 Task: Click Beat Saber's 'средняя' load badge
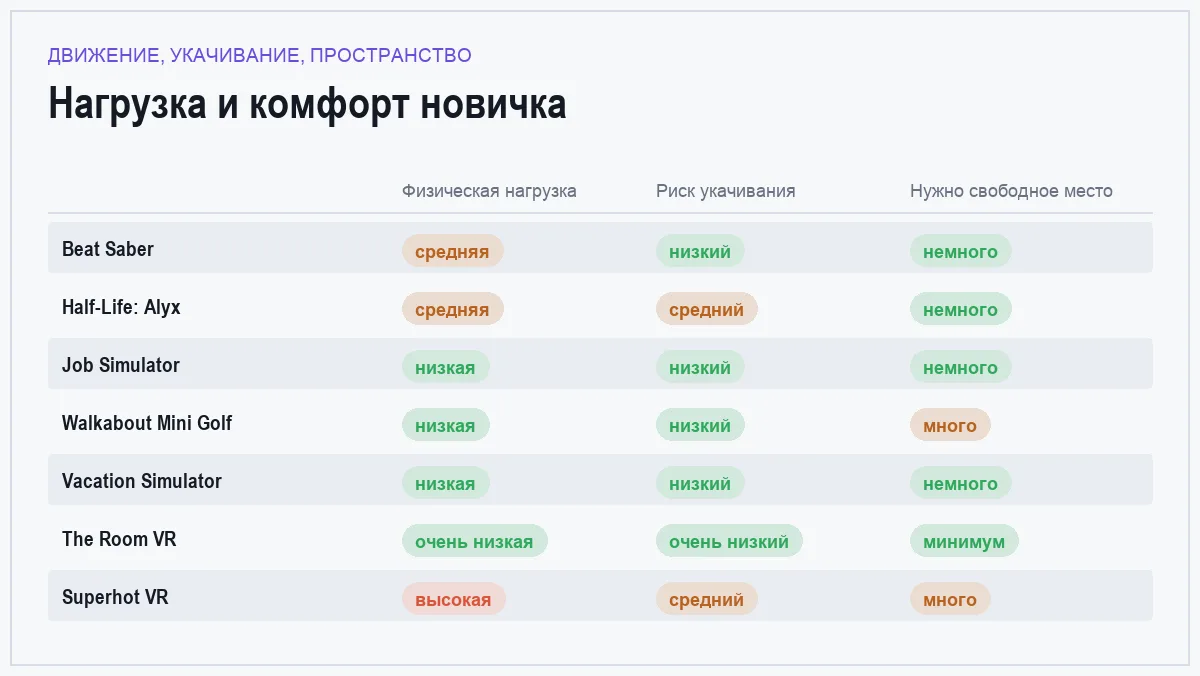coord(453,251)
